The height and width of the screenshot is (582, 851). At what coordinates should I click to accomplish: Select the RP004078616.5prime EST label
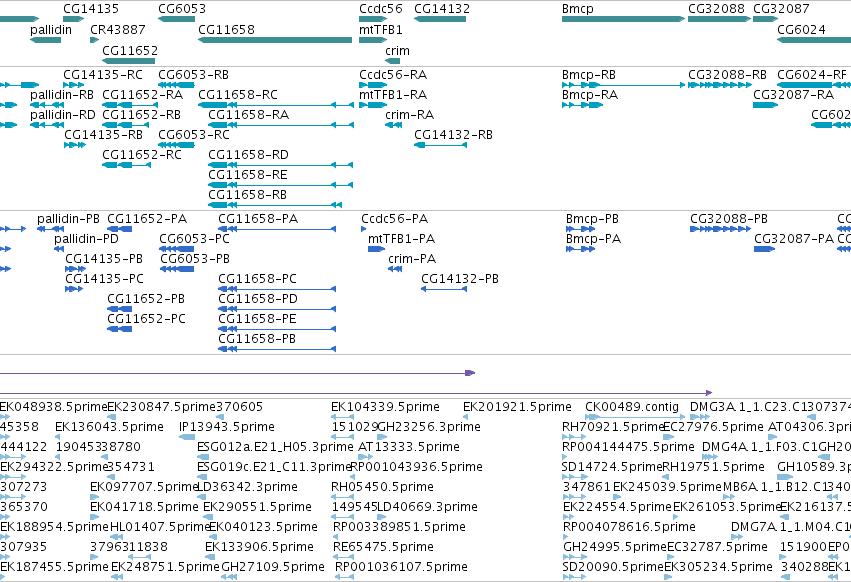point(629,527)
